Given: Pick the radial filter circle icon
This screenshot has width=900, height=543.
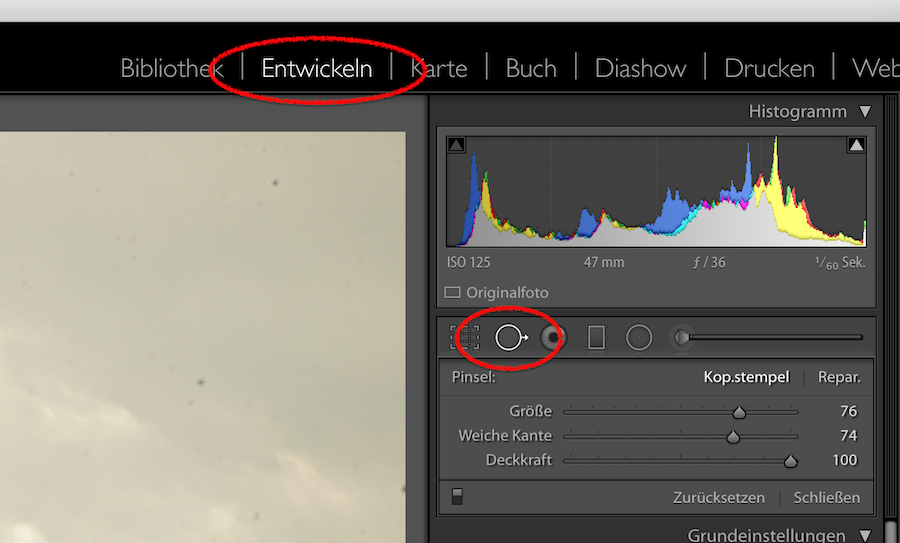Looking at the screenshot, I should 639,338.
